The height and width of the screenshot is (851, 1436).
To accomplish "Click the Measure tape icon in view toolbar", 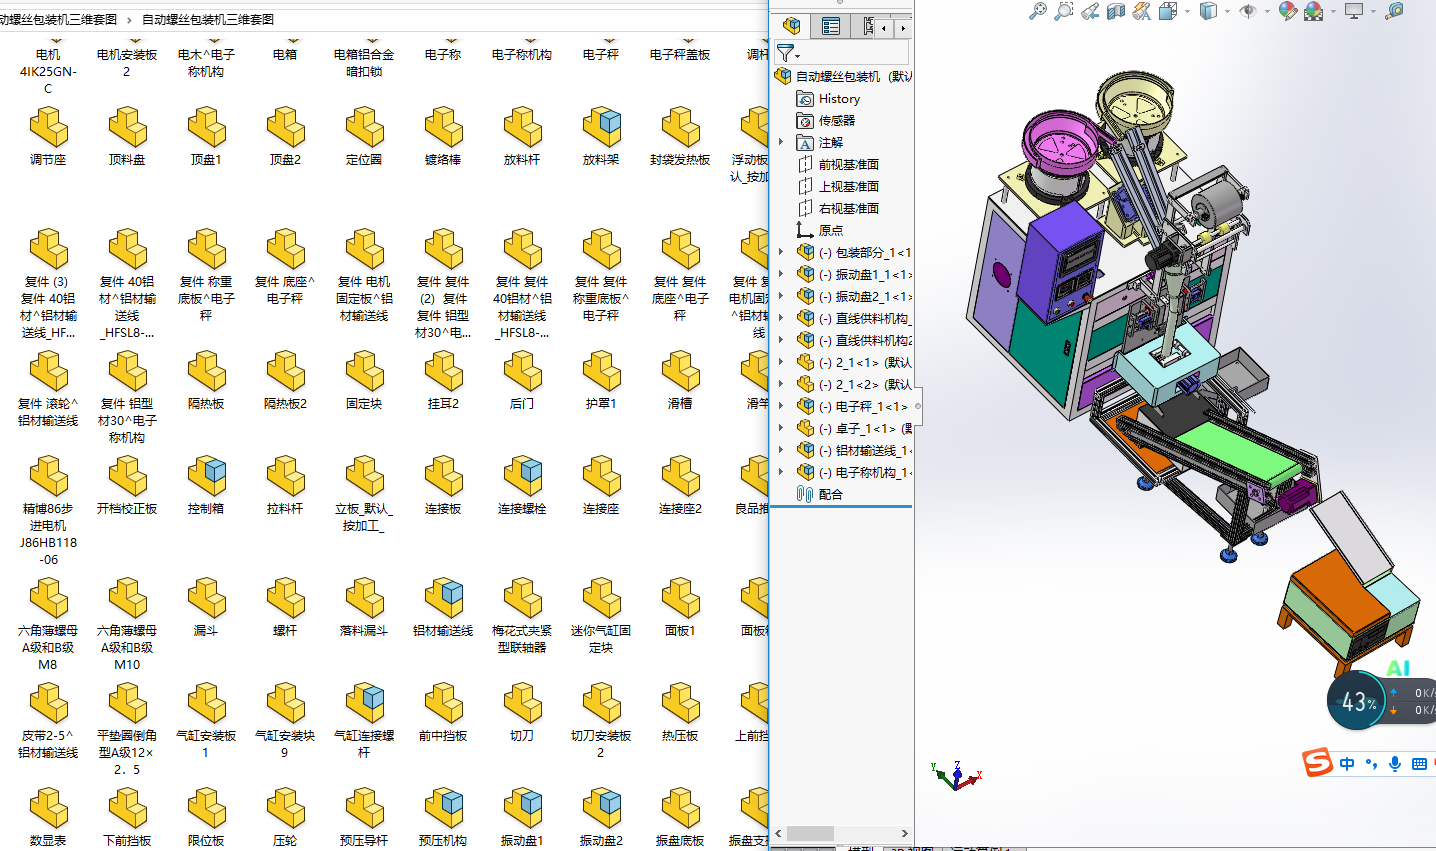I will click(x=1394, y=11).
